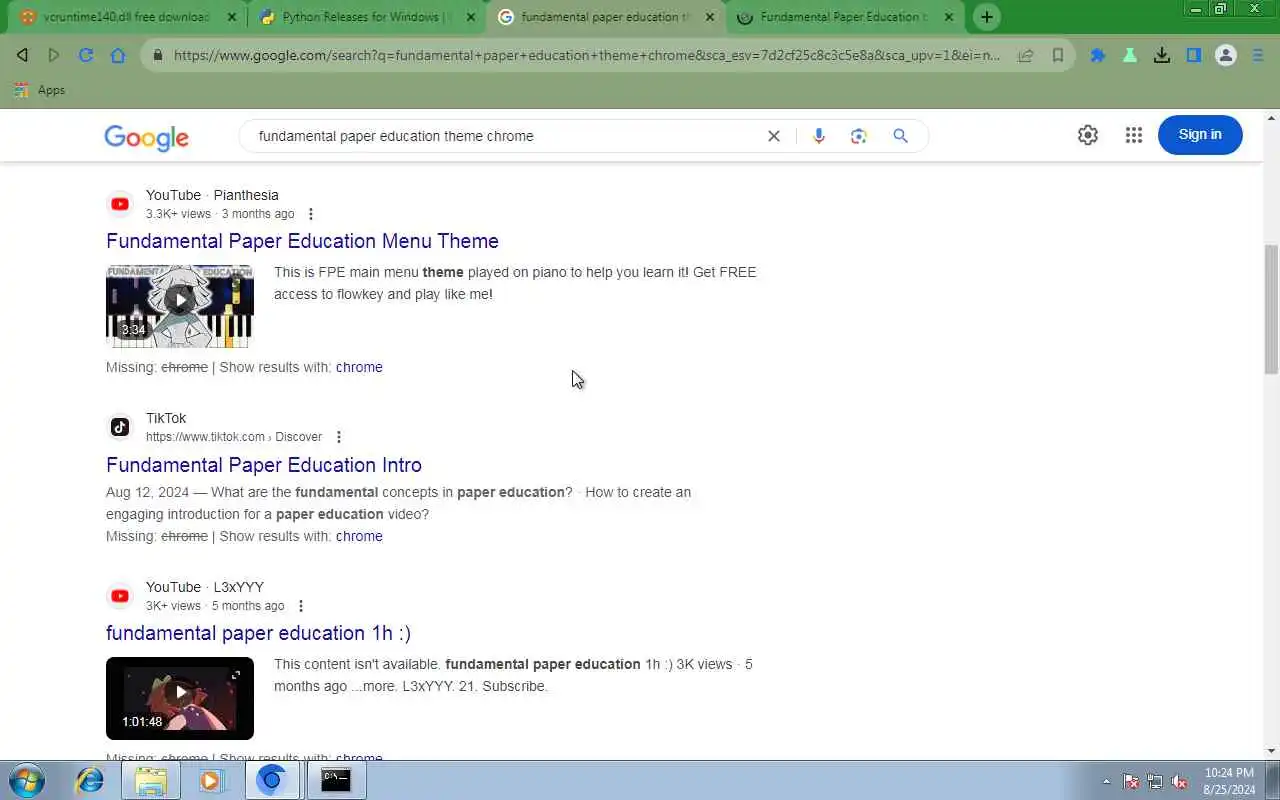Open fundamental paper education 1h :) link
Viewport: 1280px width, 800px height.
(x=258, y=633)
